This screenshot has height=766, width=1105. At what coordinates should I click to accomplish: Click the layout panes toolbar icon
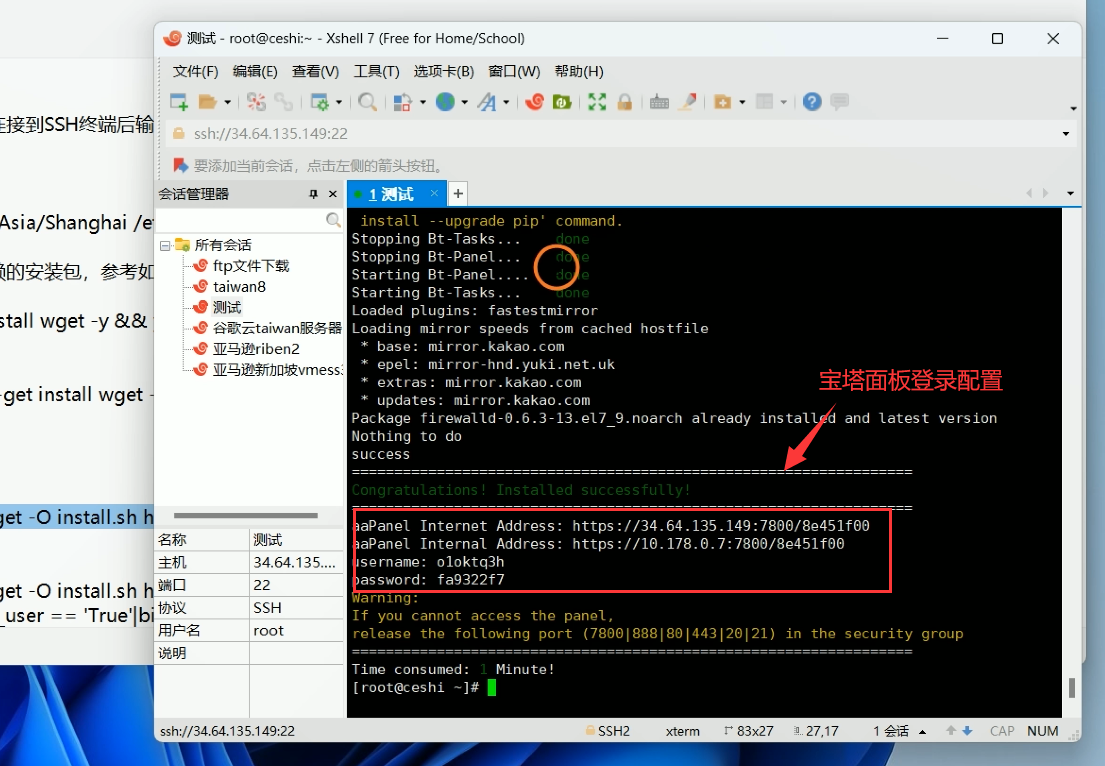[x=765, y=102]
